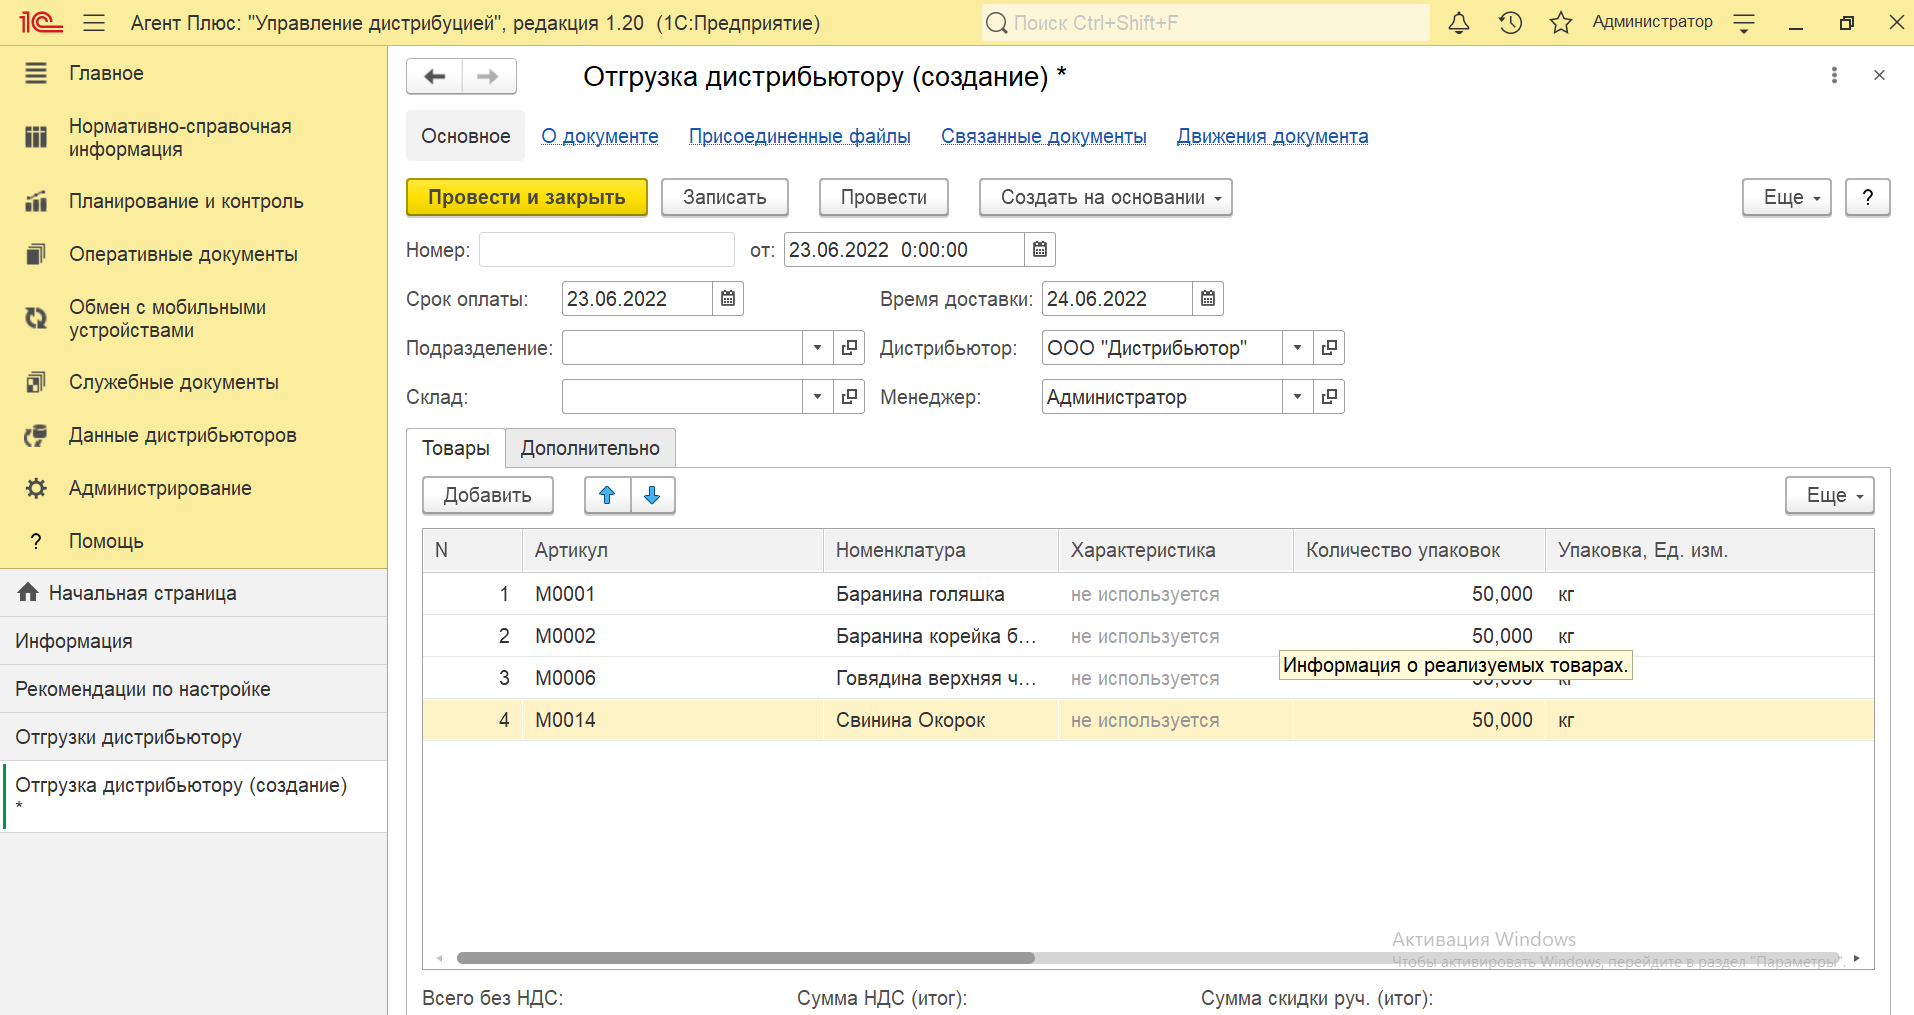Open notifications bell icon
This screenshot has height=1015, width=1914.
(1459, 22)
